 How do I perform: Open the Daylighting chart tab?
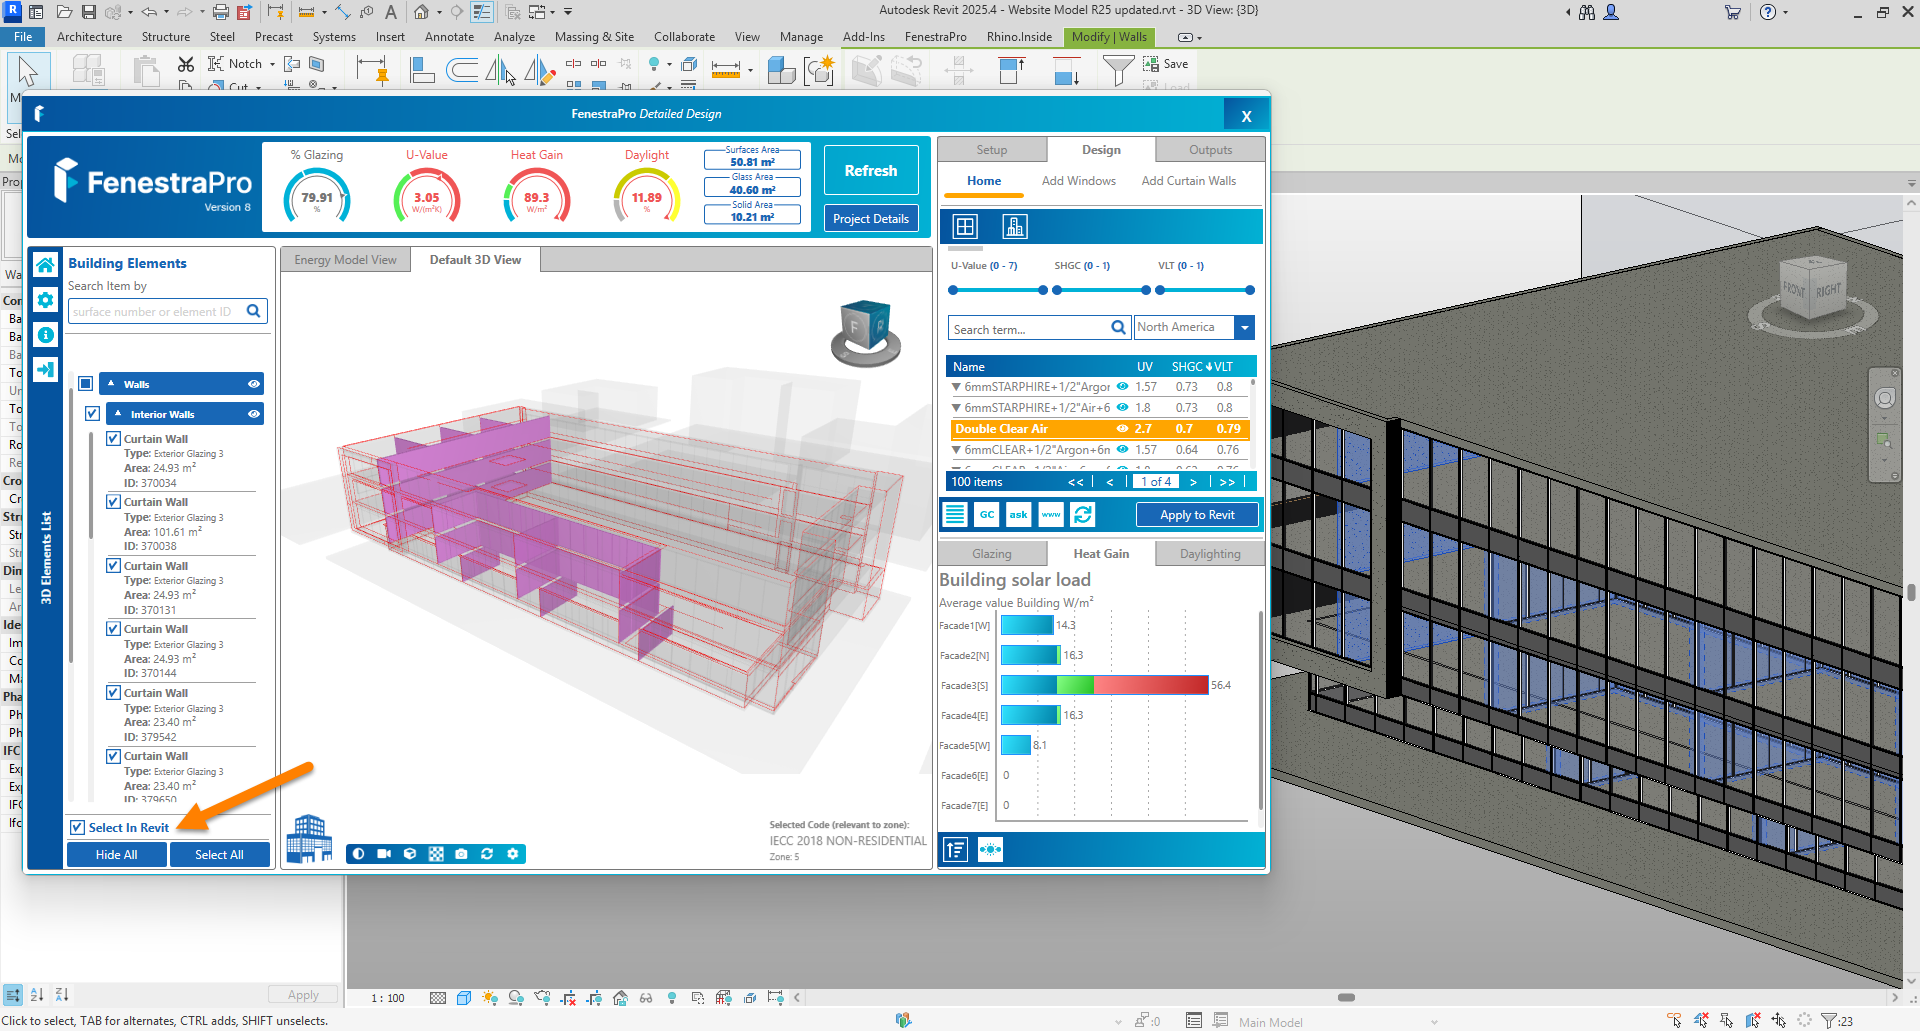coord(1210,554)
